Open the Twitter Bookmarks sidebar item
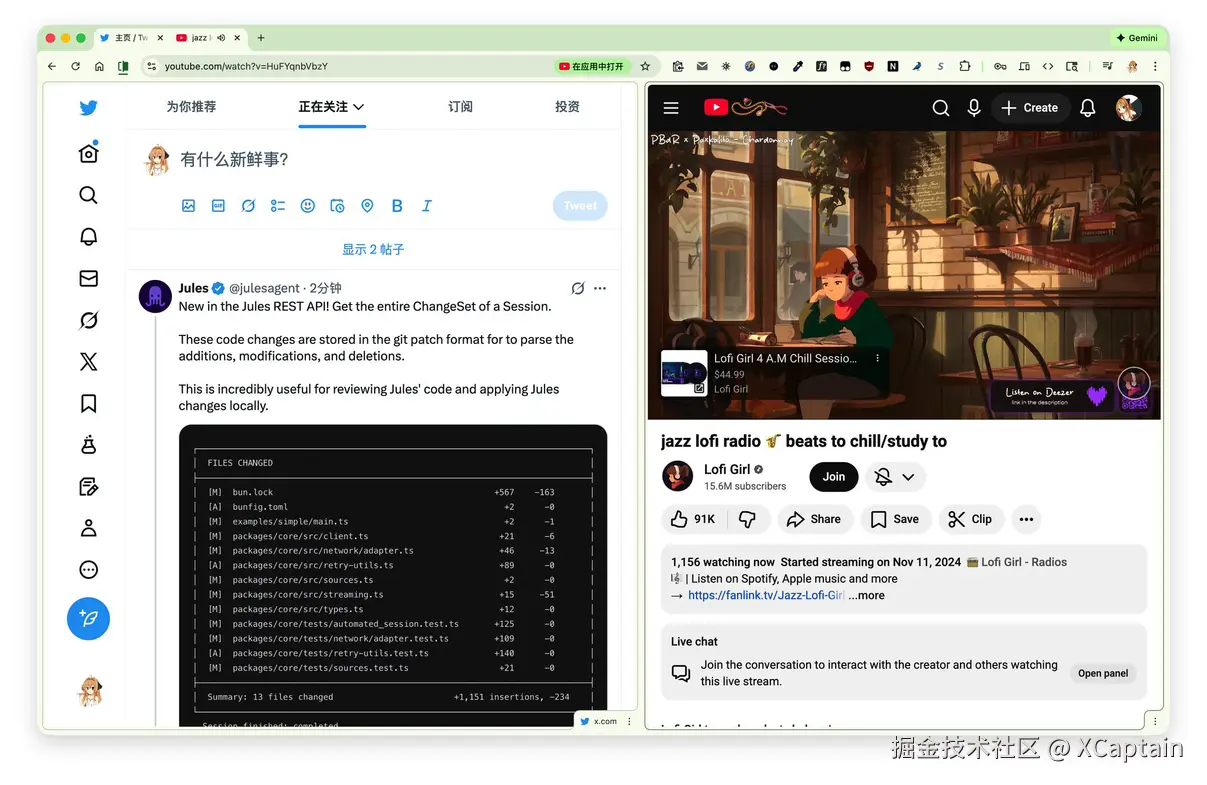The width and height of the screenshot is (1207, 785). coord(88,402)
